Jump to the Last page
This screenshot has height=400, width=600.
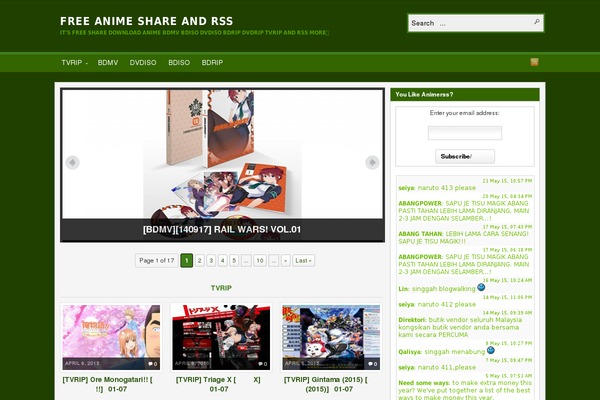pos(303,261)
